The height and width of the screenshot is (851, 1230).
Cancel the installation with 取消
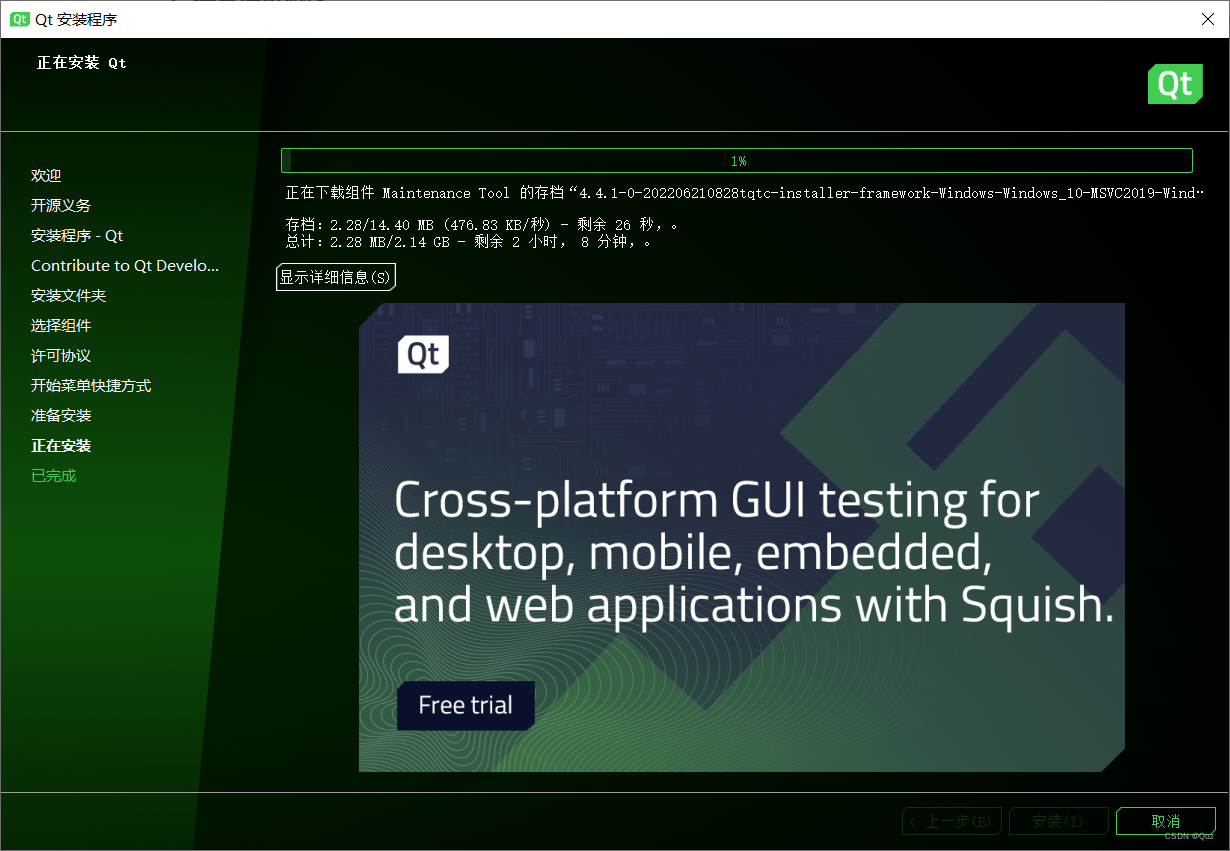1166,821
